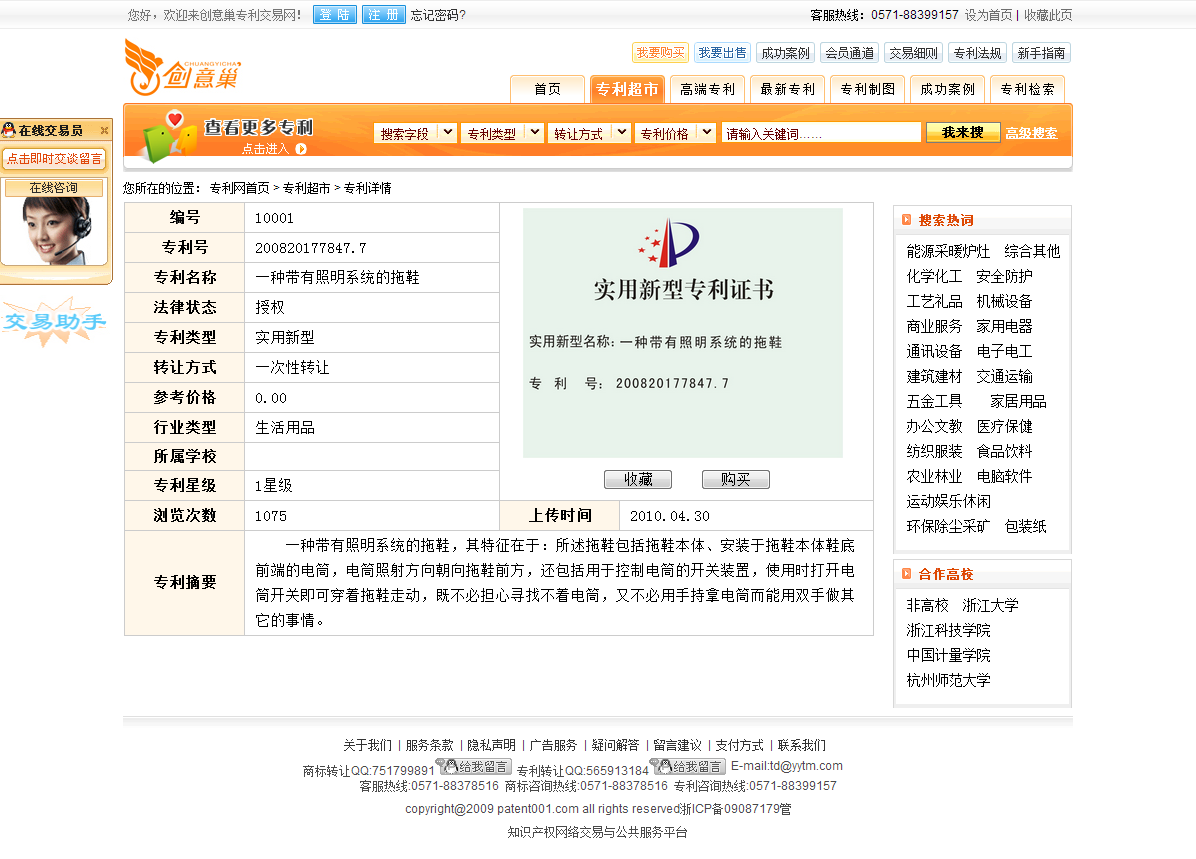
Task: Switch to the 高端专利 tab
Action: click(x=707, y=89)
